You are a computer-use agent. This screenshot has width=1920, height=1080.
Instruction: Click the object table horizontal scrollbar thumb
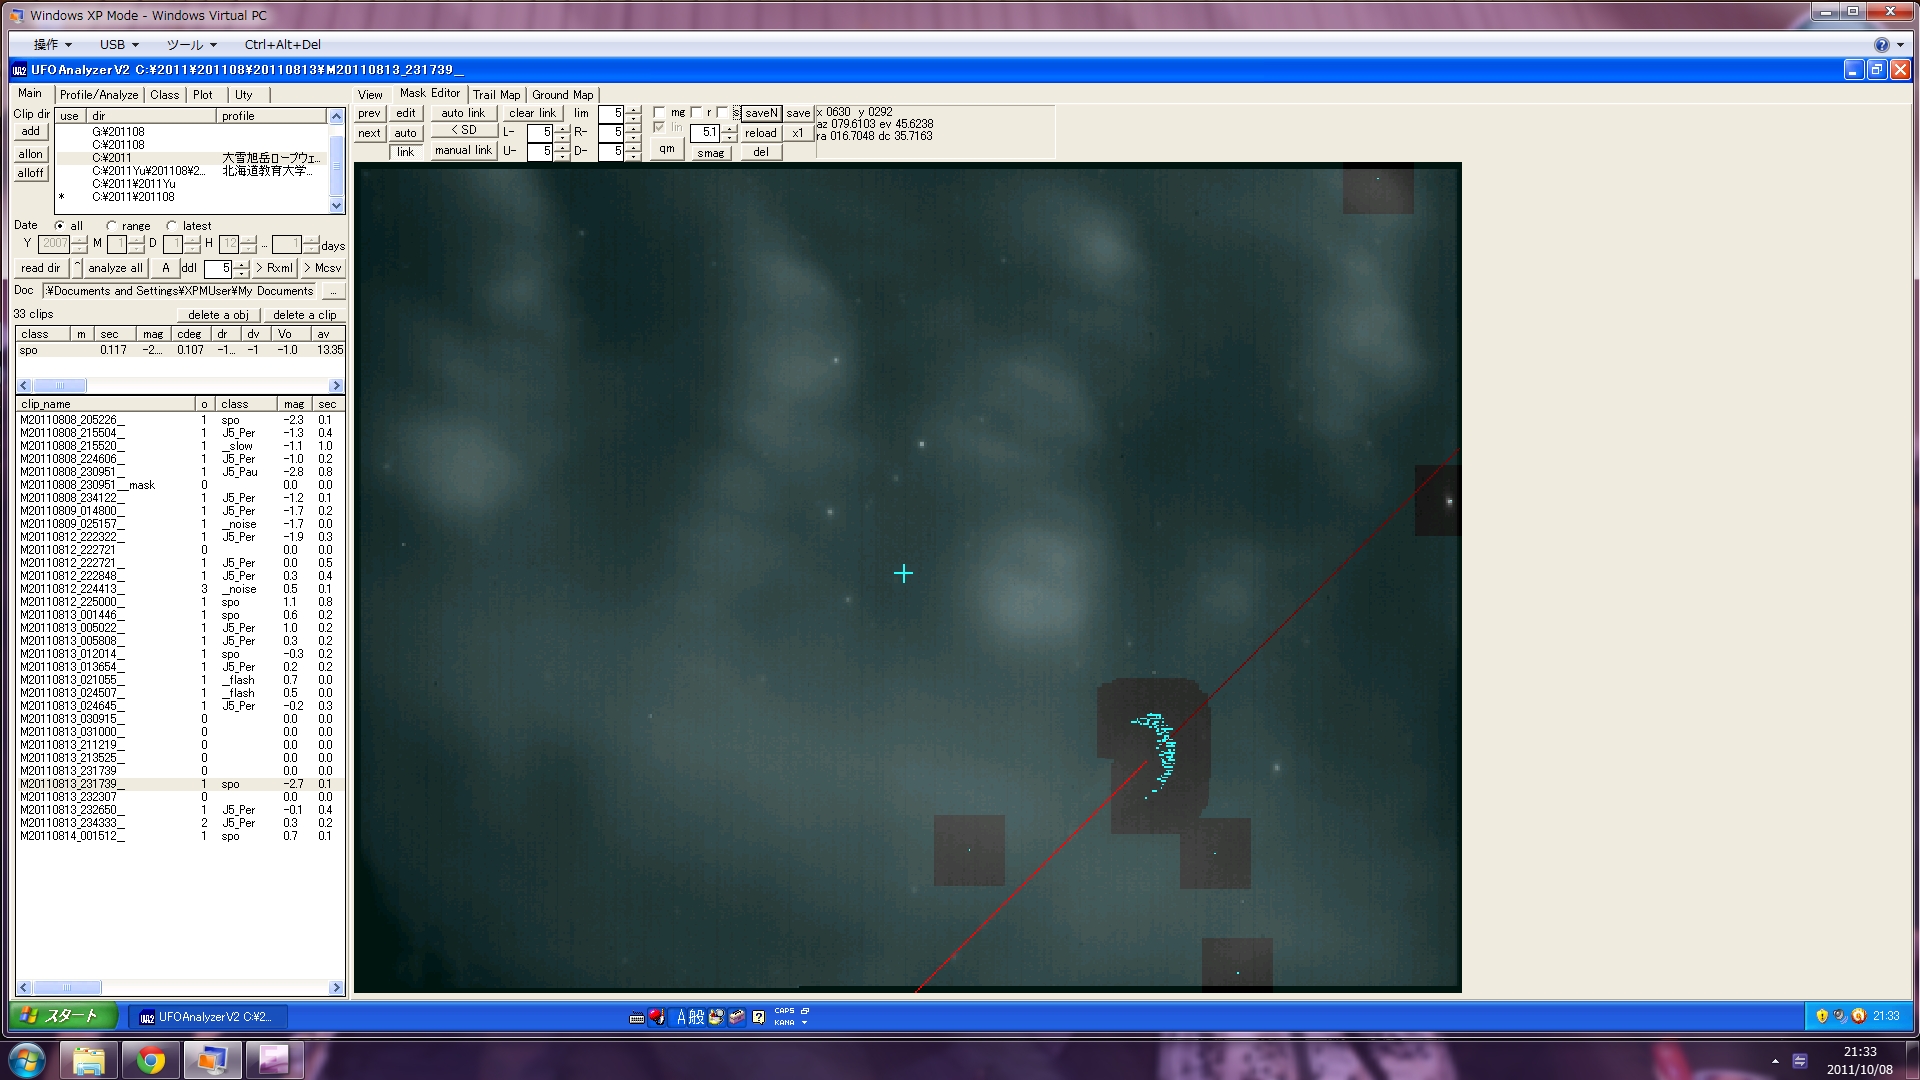point(60,386)
